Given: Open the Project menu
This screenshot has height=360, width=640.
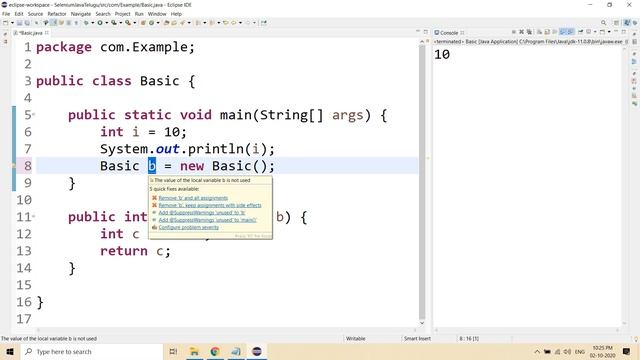Looking at the screenshot, I should pyautogui.click(x=122, y=14).
